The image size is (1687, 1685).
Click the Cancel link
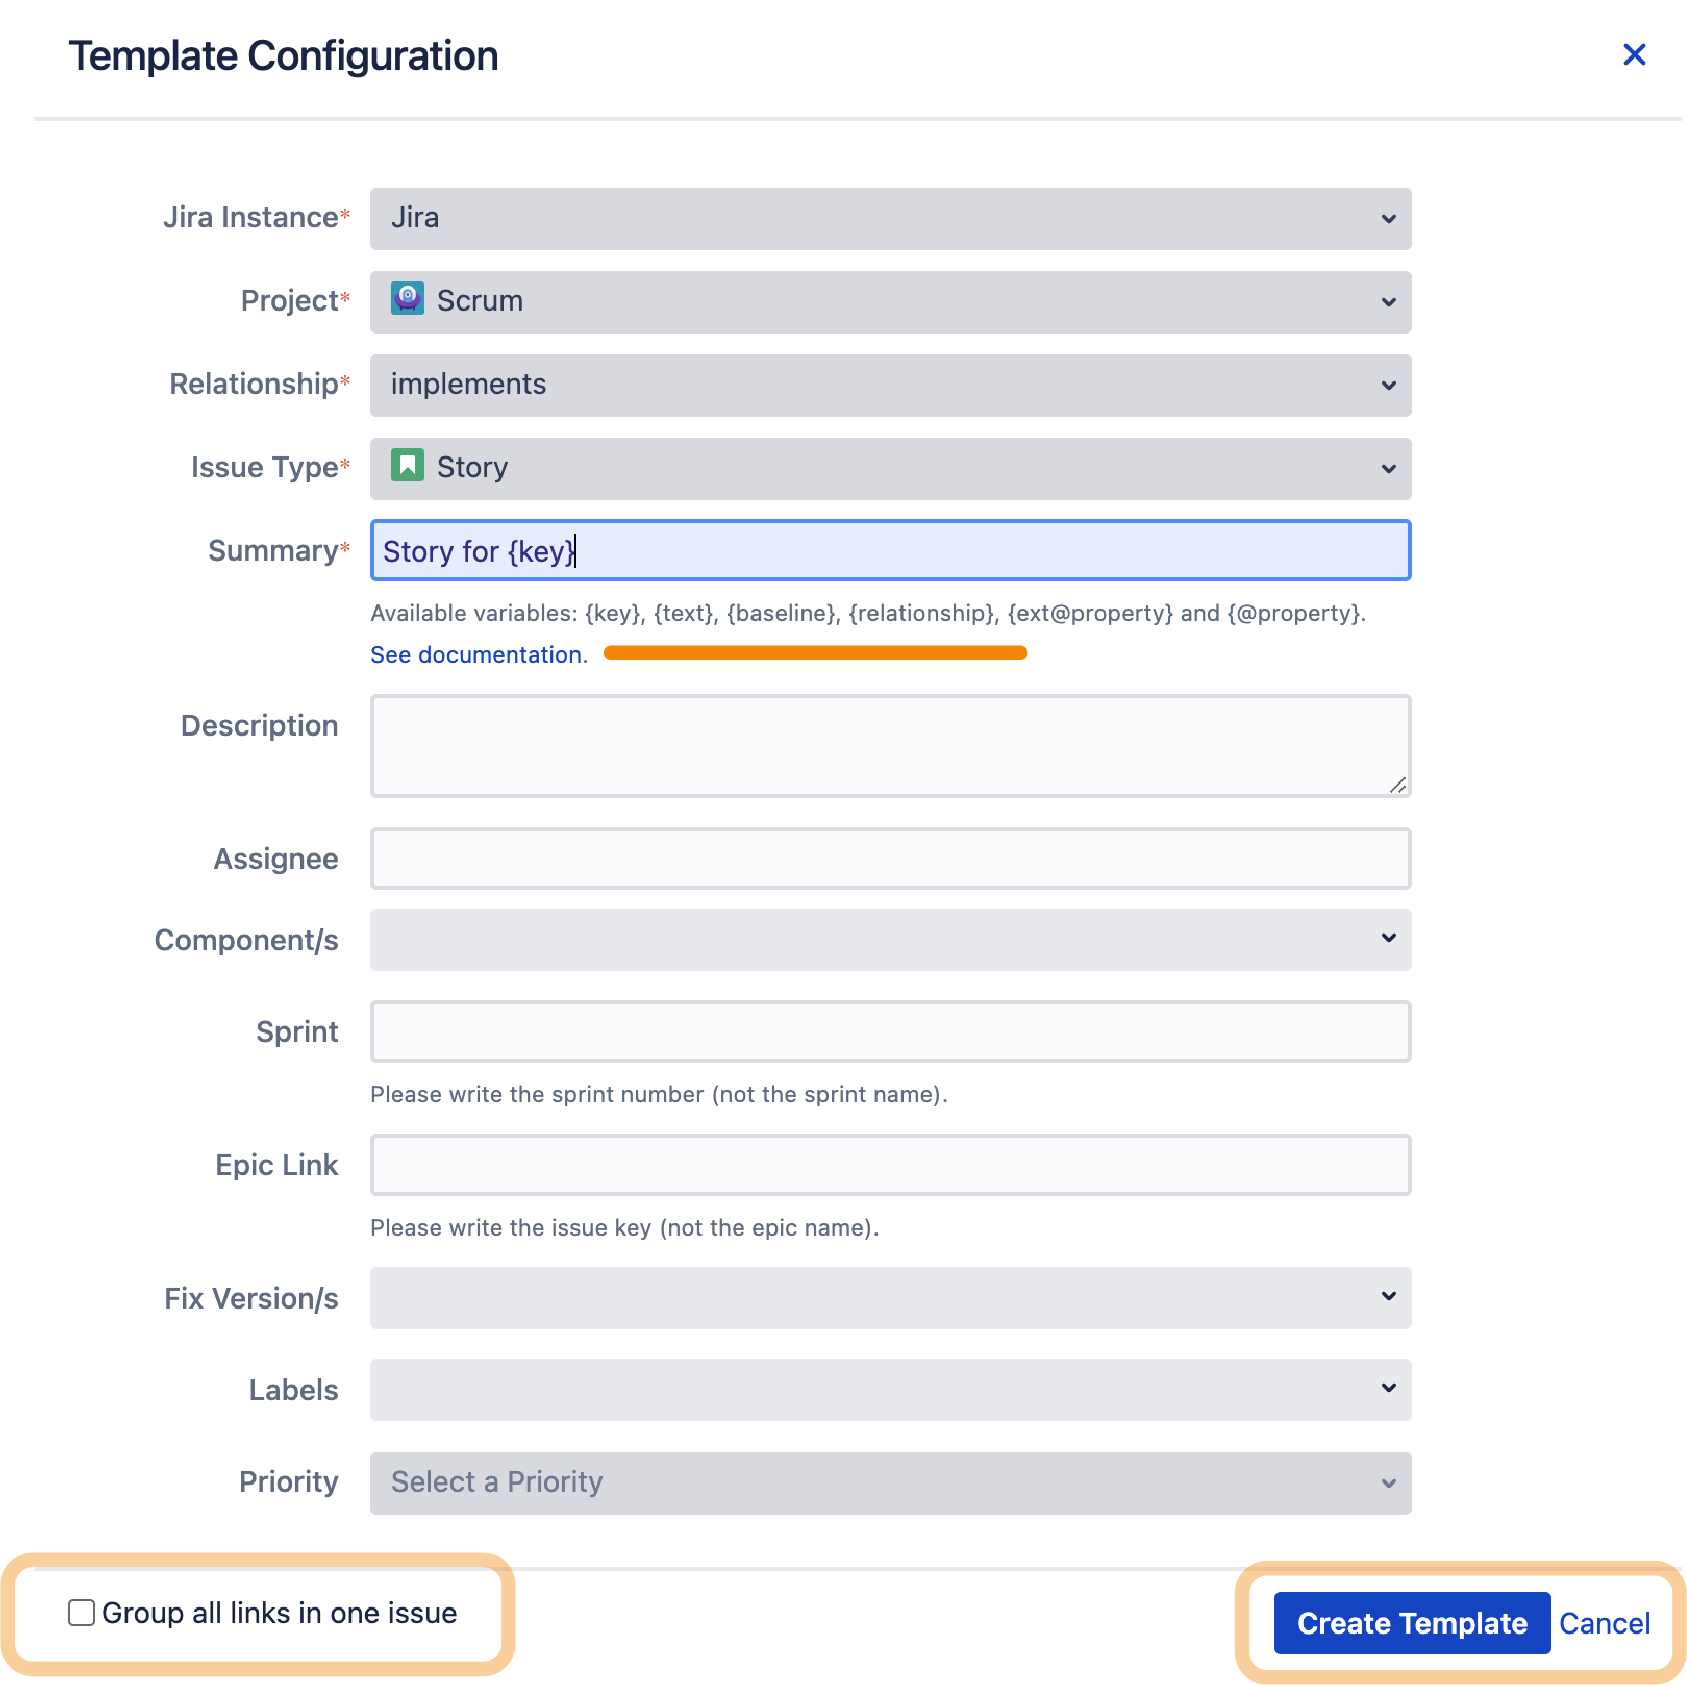(1603, 1622)
